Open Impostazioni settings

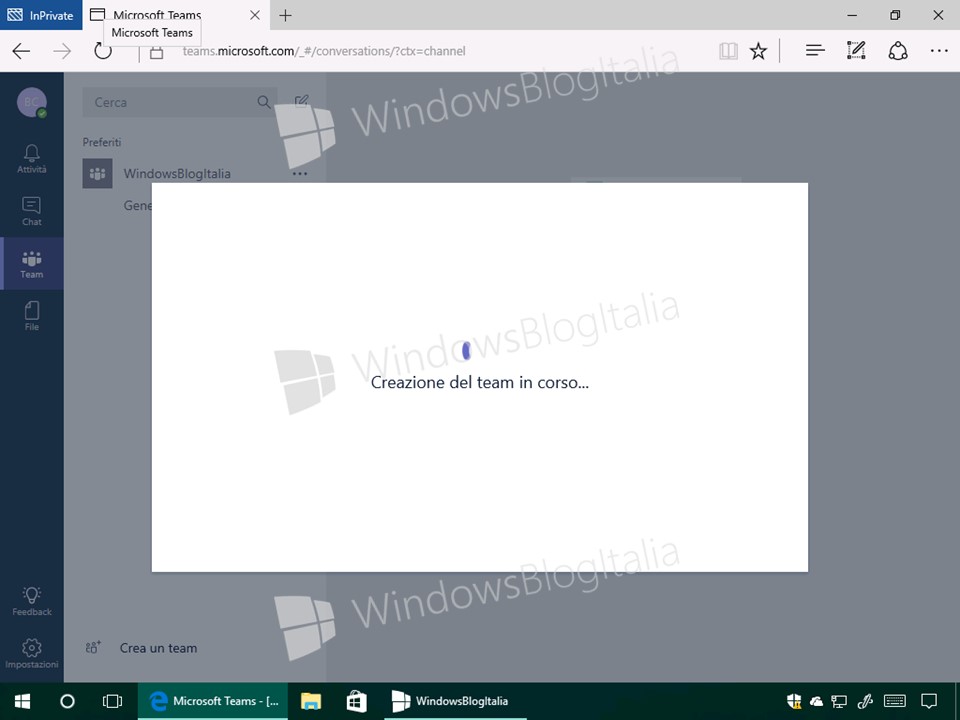(32, 654)
